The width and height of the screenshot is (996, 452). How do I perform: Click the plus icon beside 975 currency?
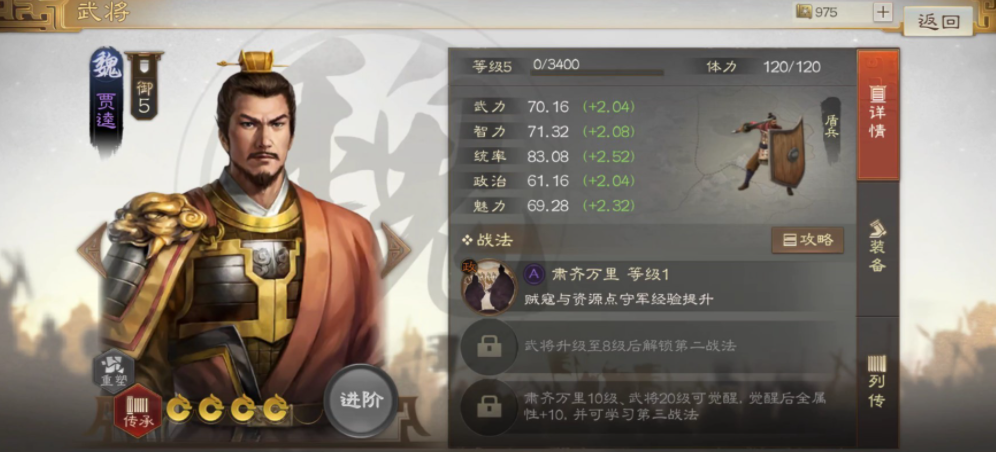[x=883, y=12]
